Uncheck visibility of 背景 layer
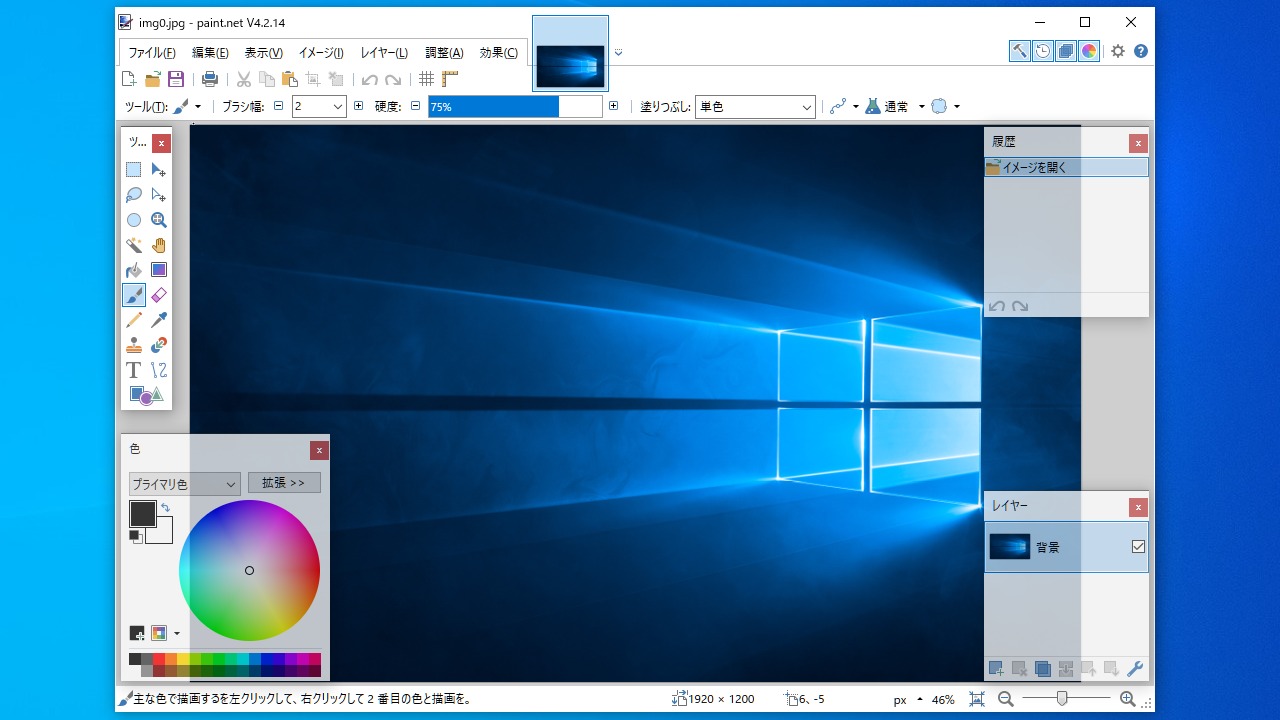 click(1138, 547)
